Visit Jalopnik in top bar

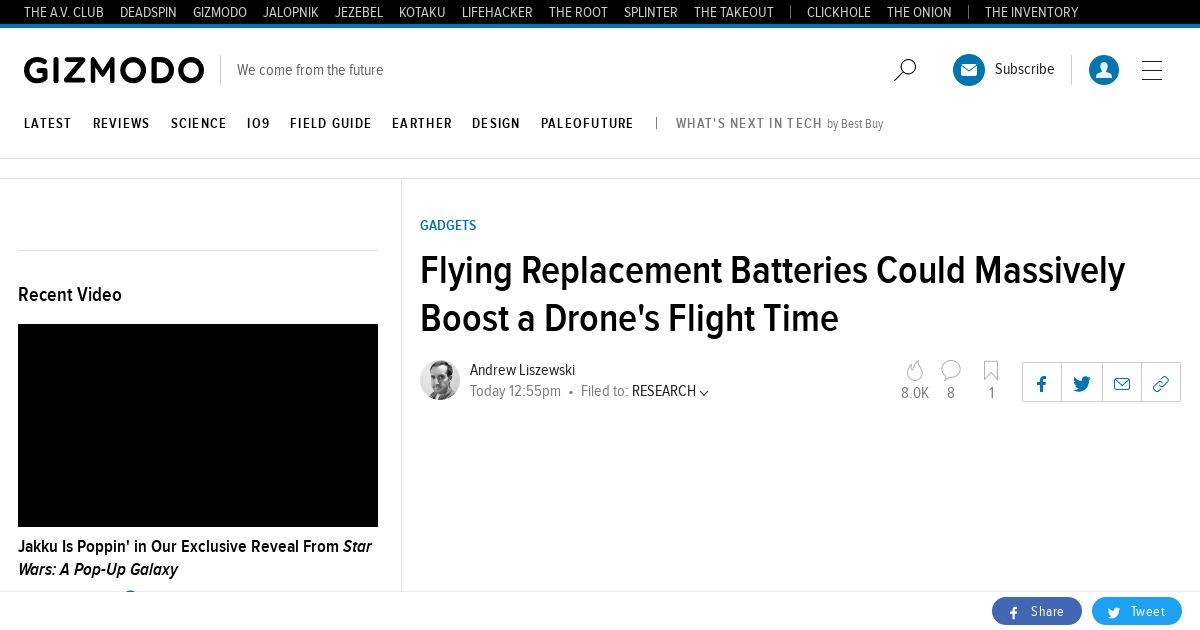click(291, 12)
